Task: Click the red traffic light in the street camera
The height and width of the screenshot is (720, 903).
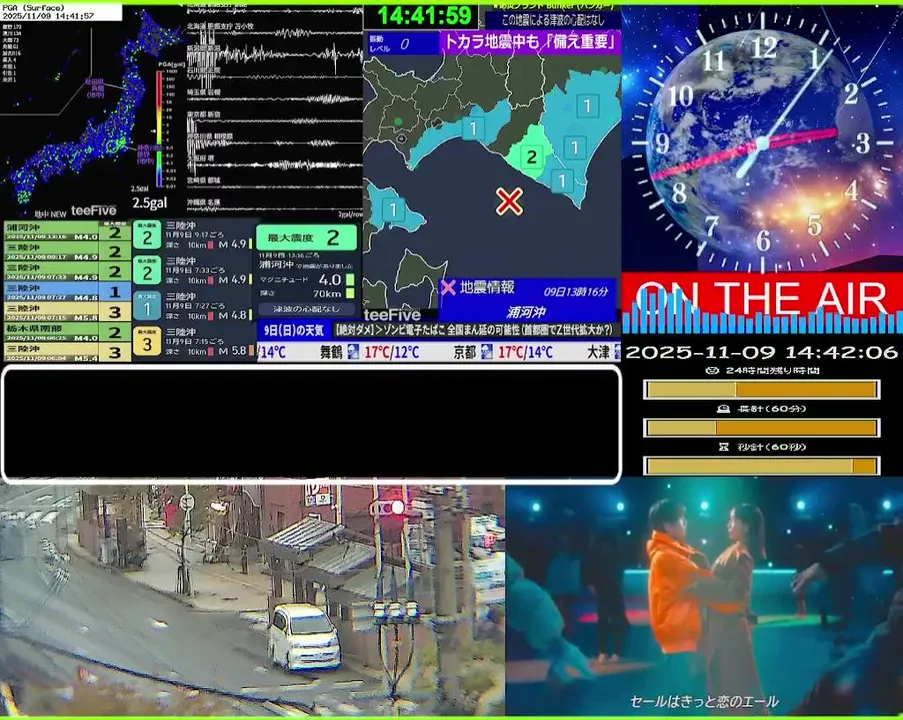Action: 397,507
